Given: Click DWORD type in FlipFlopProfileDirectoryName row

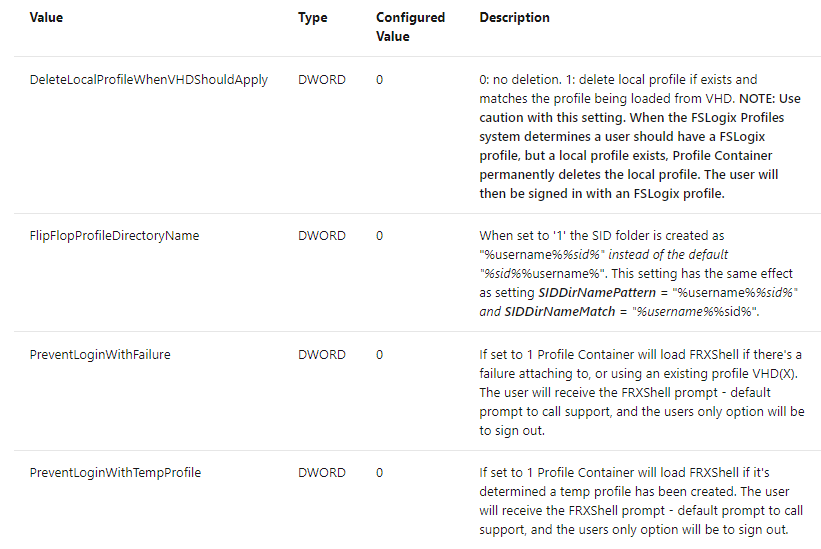Looking at the screenshot, I should coord(321,236).
